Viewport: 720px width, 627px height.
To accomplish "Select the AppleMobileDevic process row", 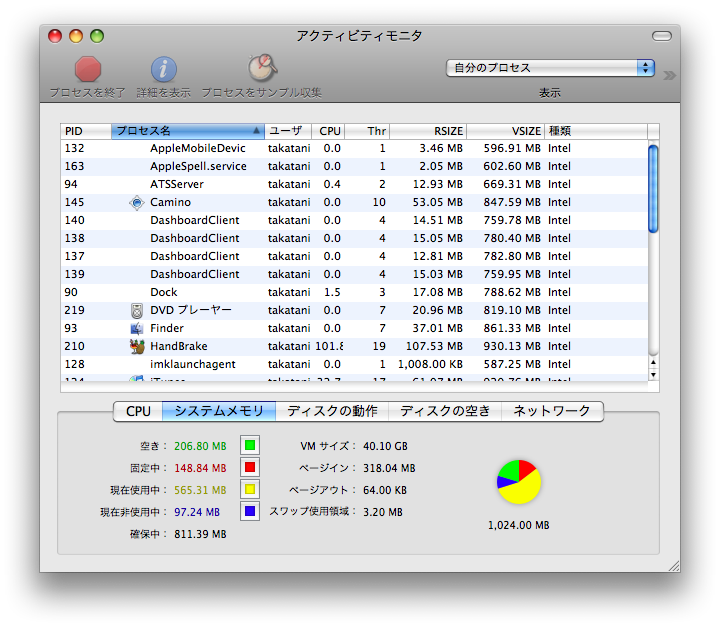I will coord(354,148).
